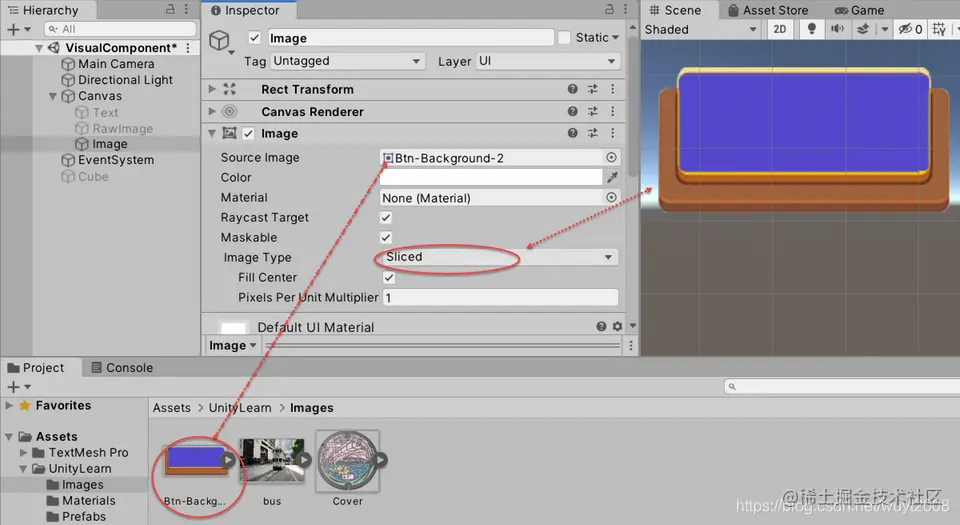960x525 pixels.
Task: Open Rect Transform kebab menu
Action: point(612,89)
